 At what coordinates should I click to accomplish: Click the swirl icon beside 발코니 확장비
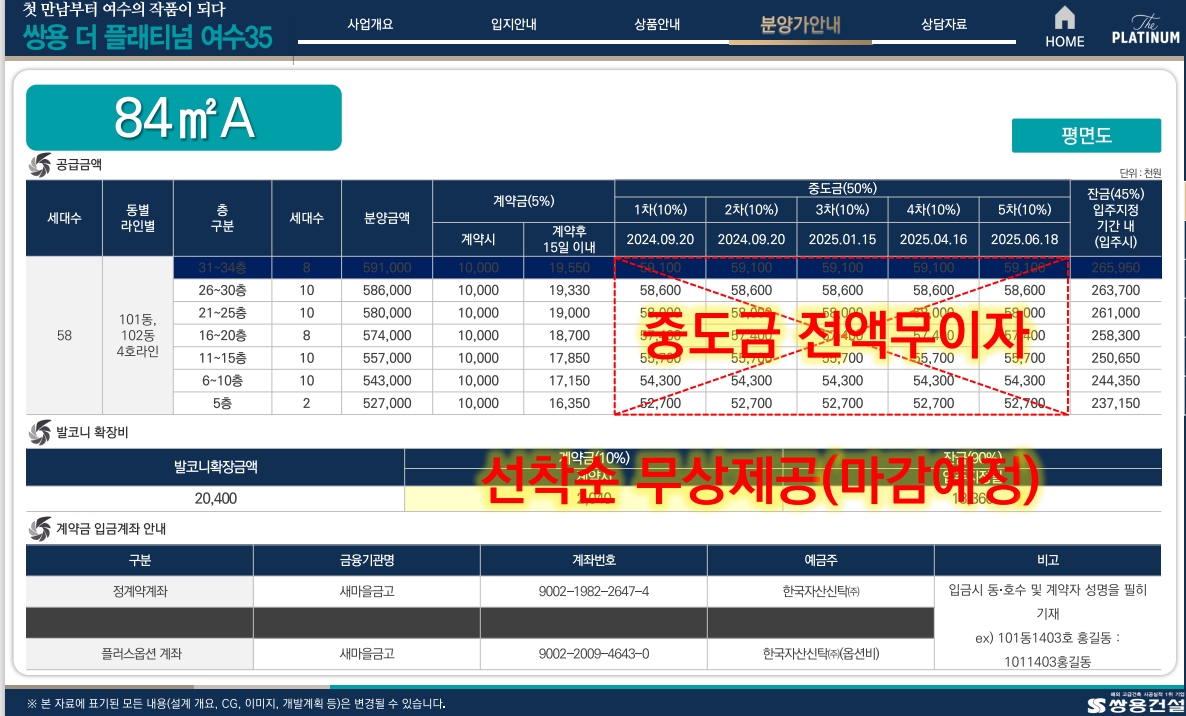(x=39, y=432)
